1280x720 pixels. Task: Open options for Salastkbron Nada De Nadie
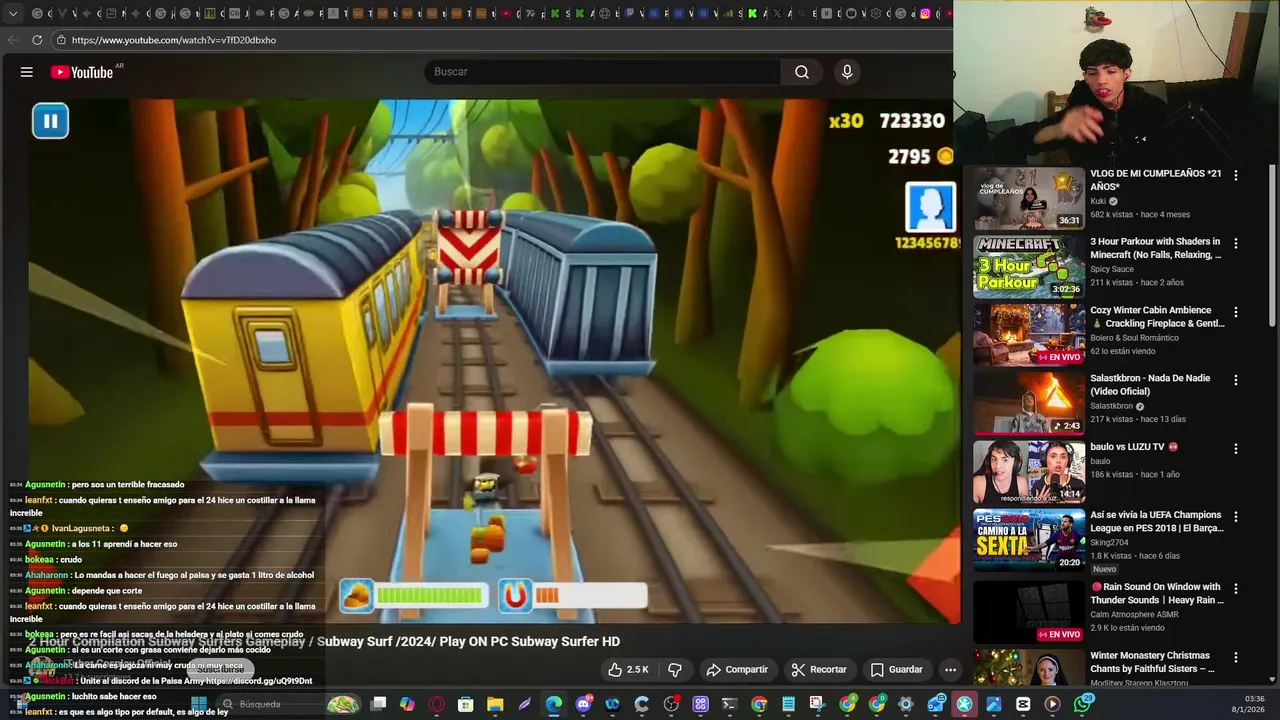[1235, 380]
